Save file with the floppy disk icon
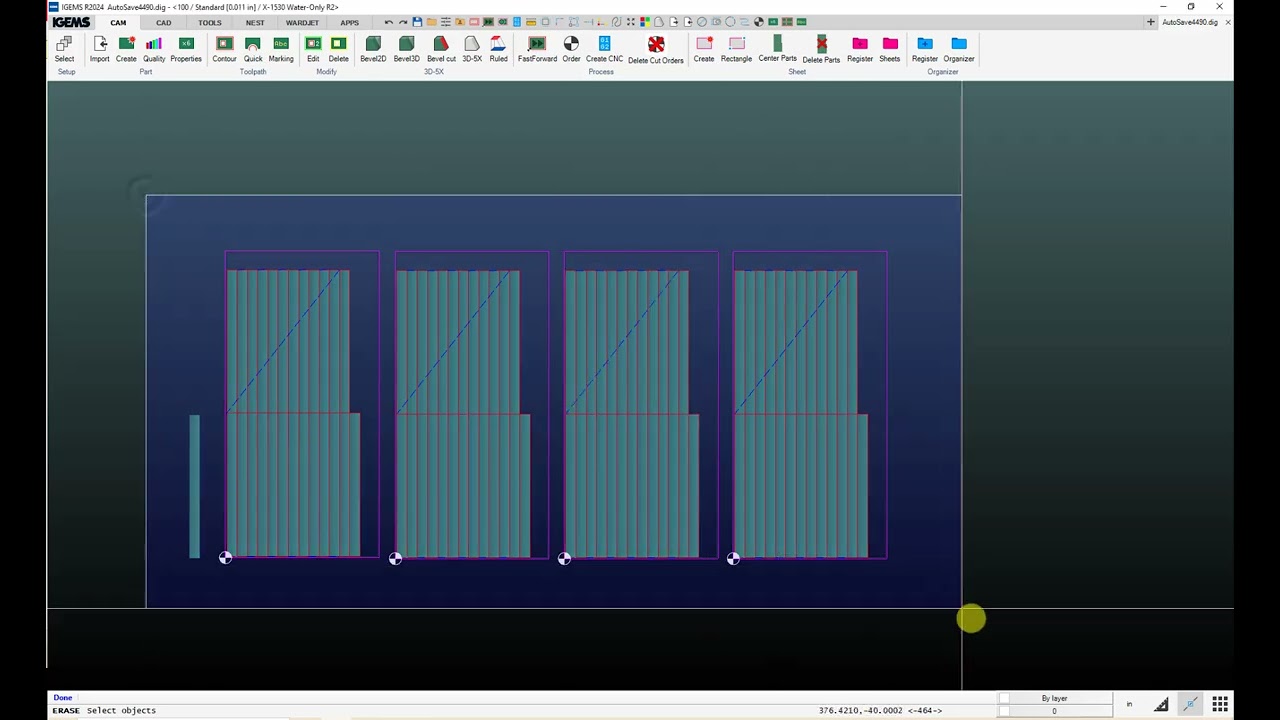 point(417,22)
